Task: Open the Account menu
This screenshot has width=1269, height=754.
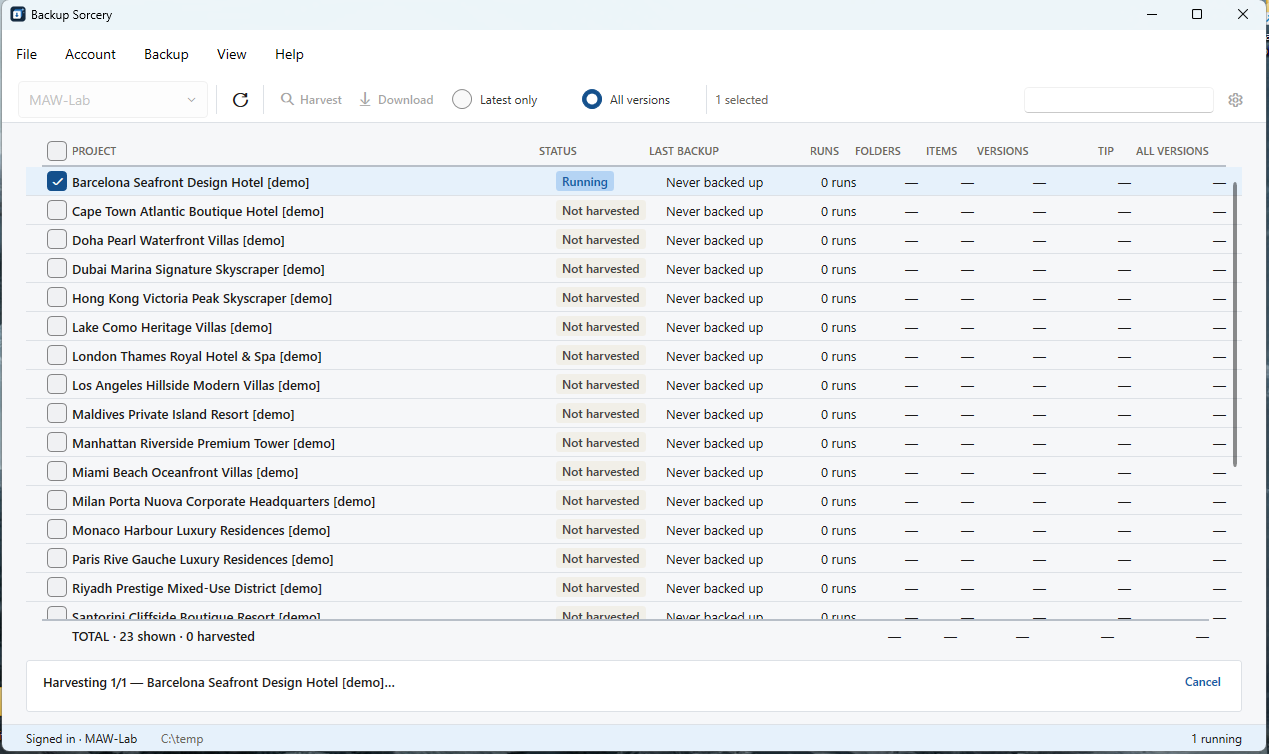Action: click(x=91, y=54)
